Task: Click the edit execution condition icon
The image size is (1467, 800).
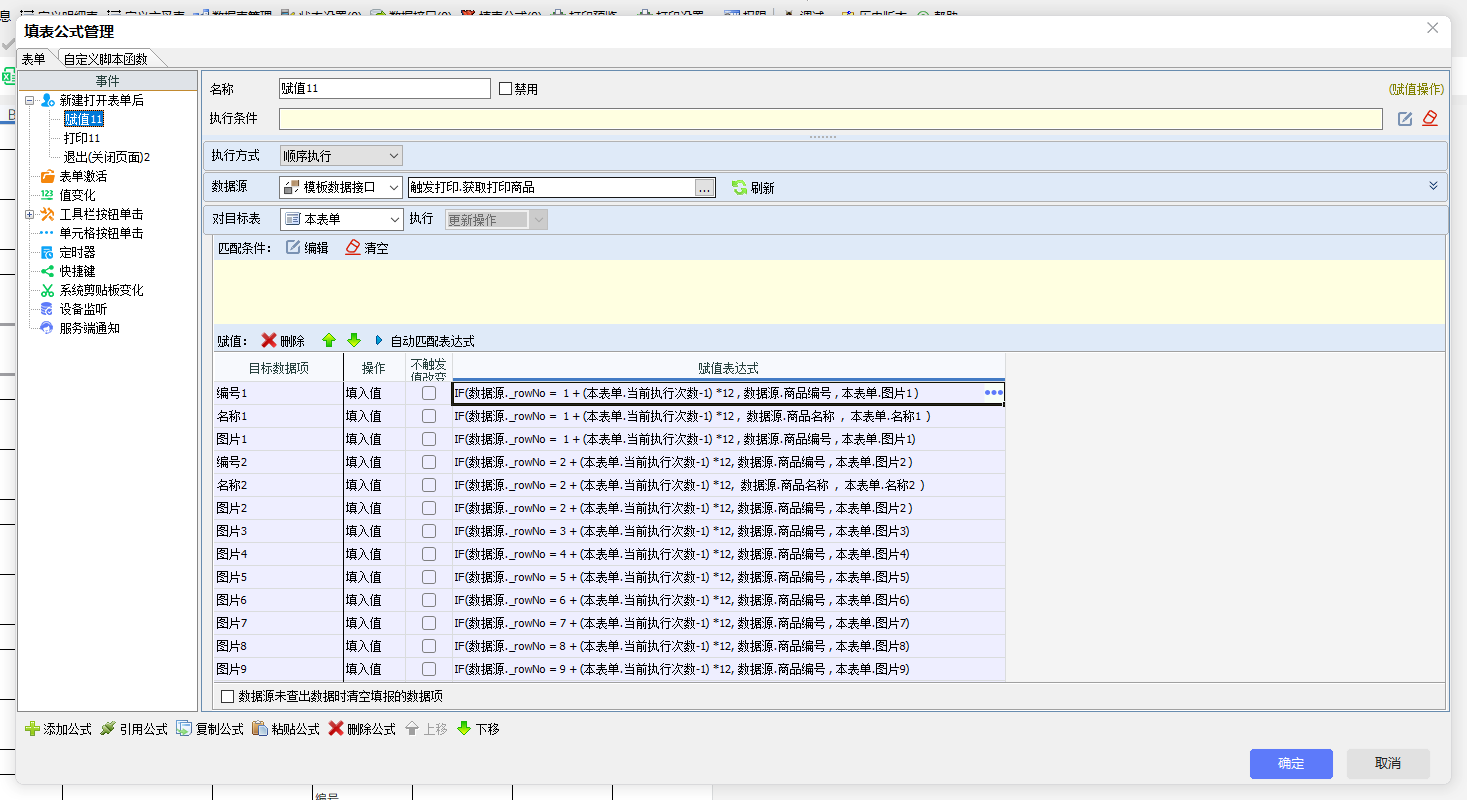Action: click(1405, 119)
